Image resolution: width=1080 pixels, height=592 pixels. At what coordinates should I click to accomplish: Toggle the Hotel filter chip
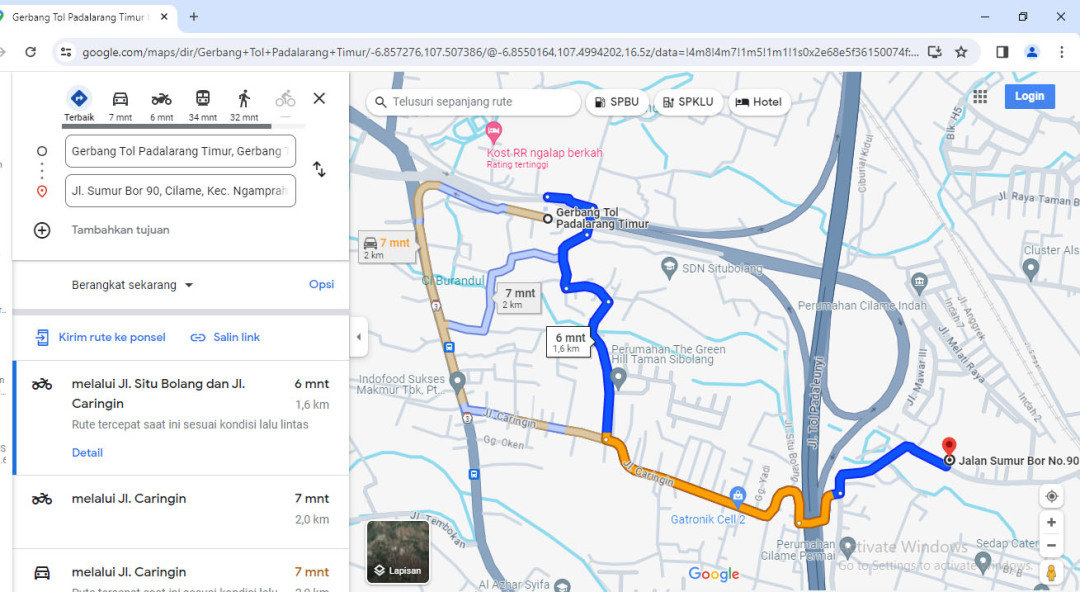(x=758, y=102)
